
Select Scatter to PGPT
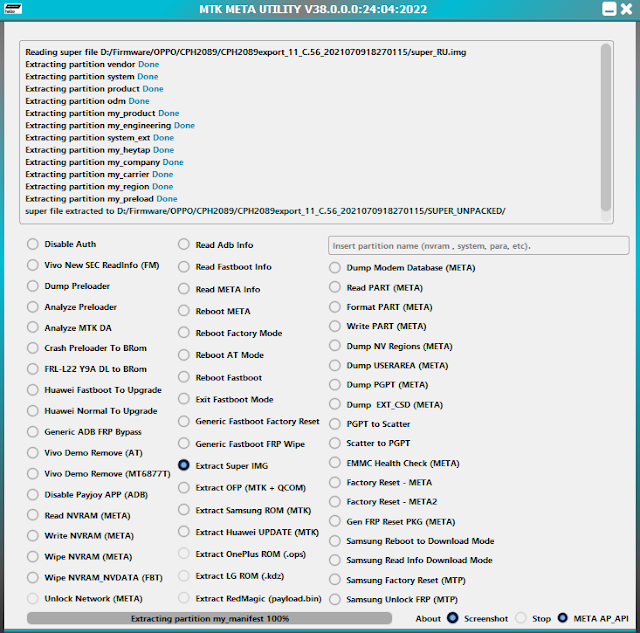click(x=335, y=443)
